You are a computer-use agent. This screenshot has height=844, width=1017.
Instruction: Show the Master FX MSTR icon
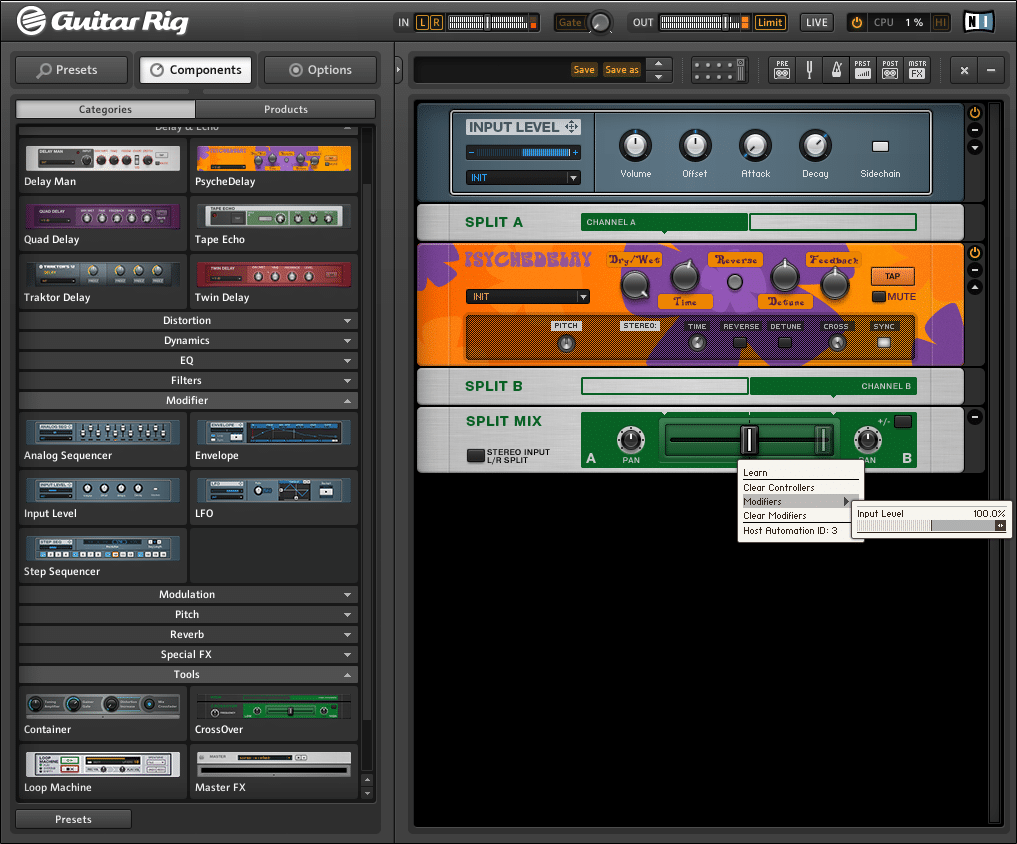click(x=917, y=69)
